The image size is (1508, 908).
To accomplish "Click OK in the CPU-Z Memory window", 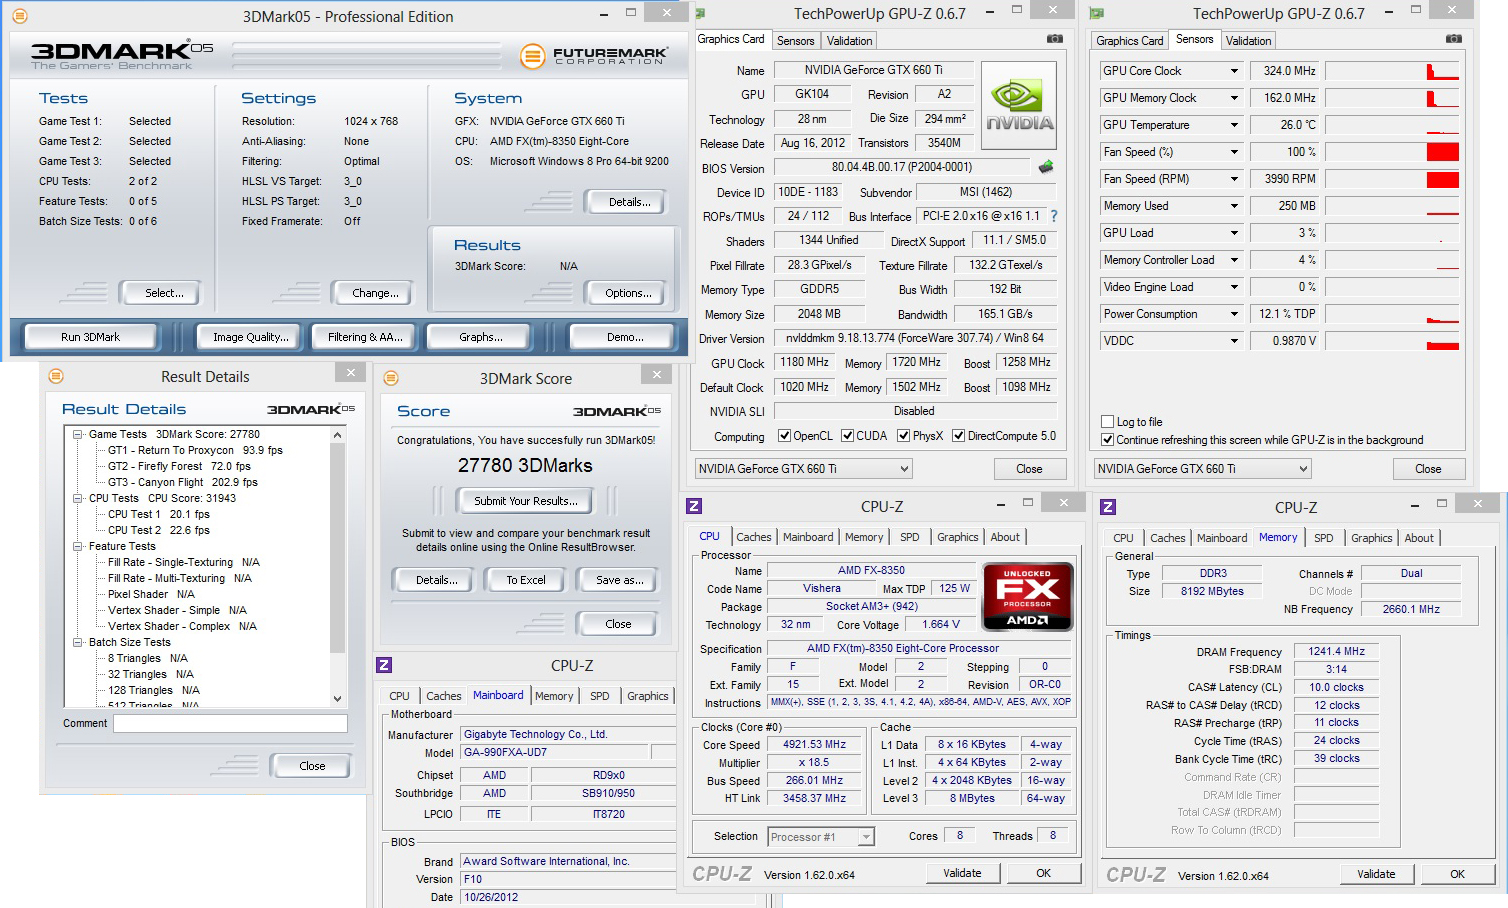I will tap(1457, 874).
